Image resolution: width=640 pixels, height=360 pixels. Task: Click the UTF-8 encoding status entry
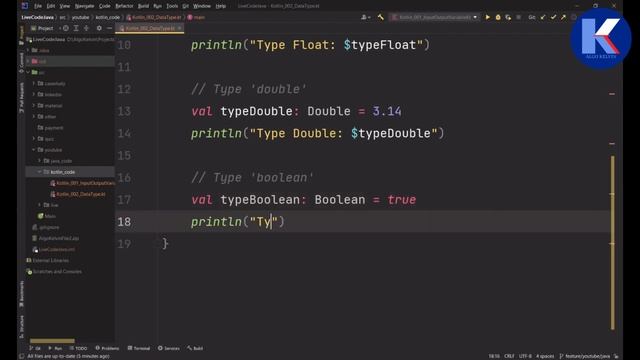tap(525, 356)
